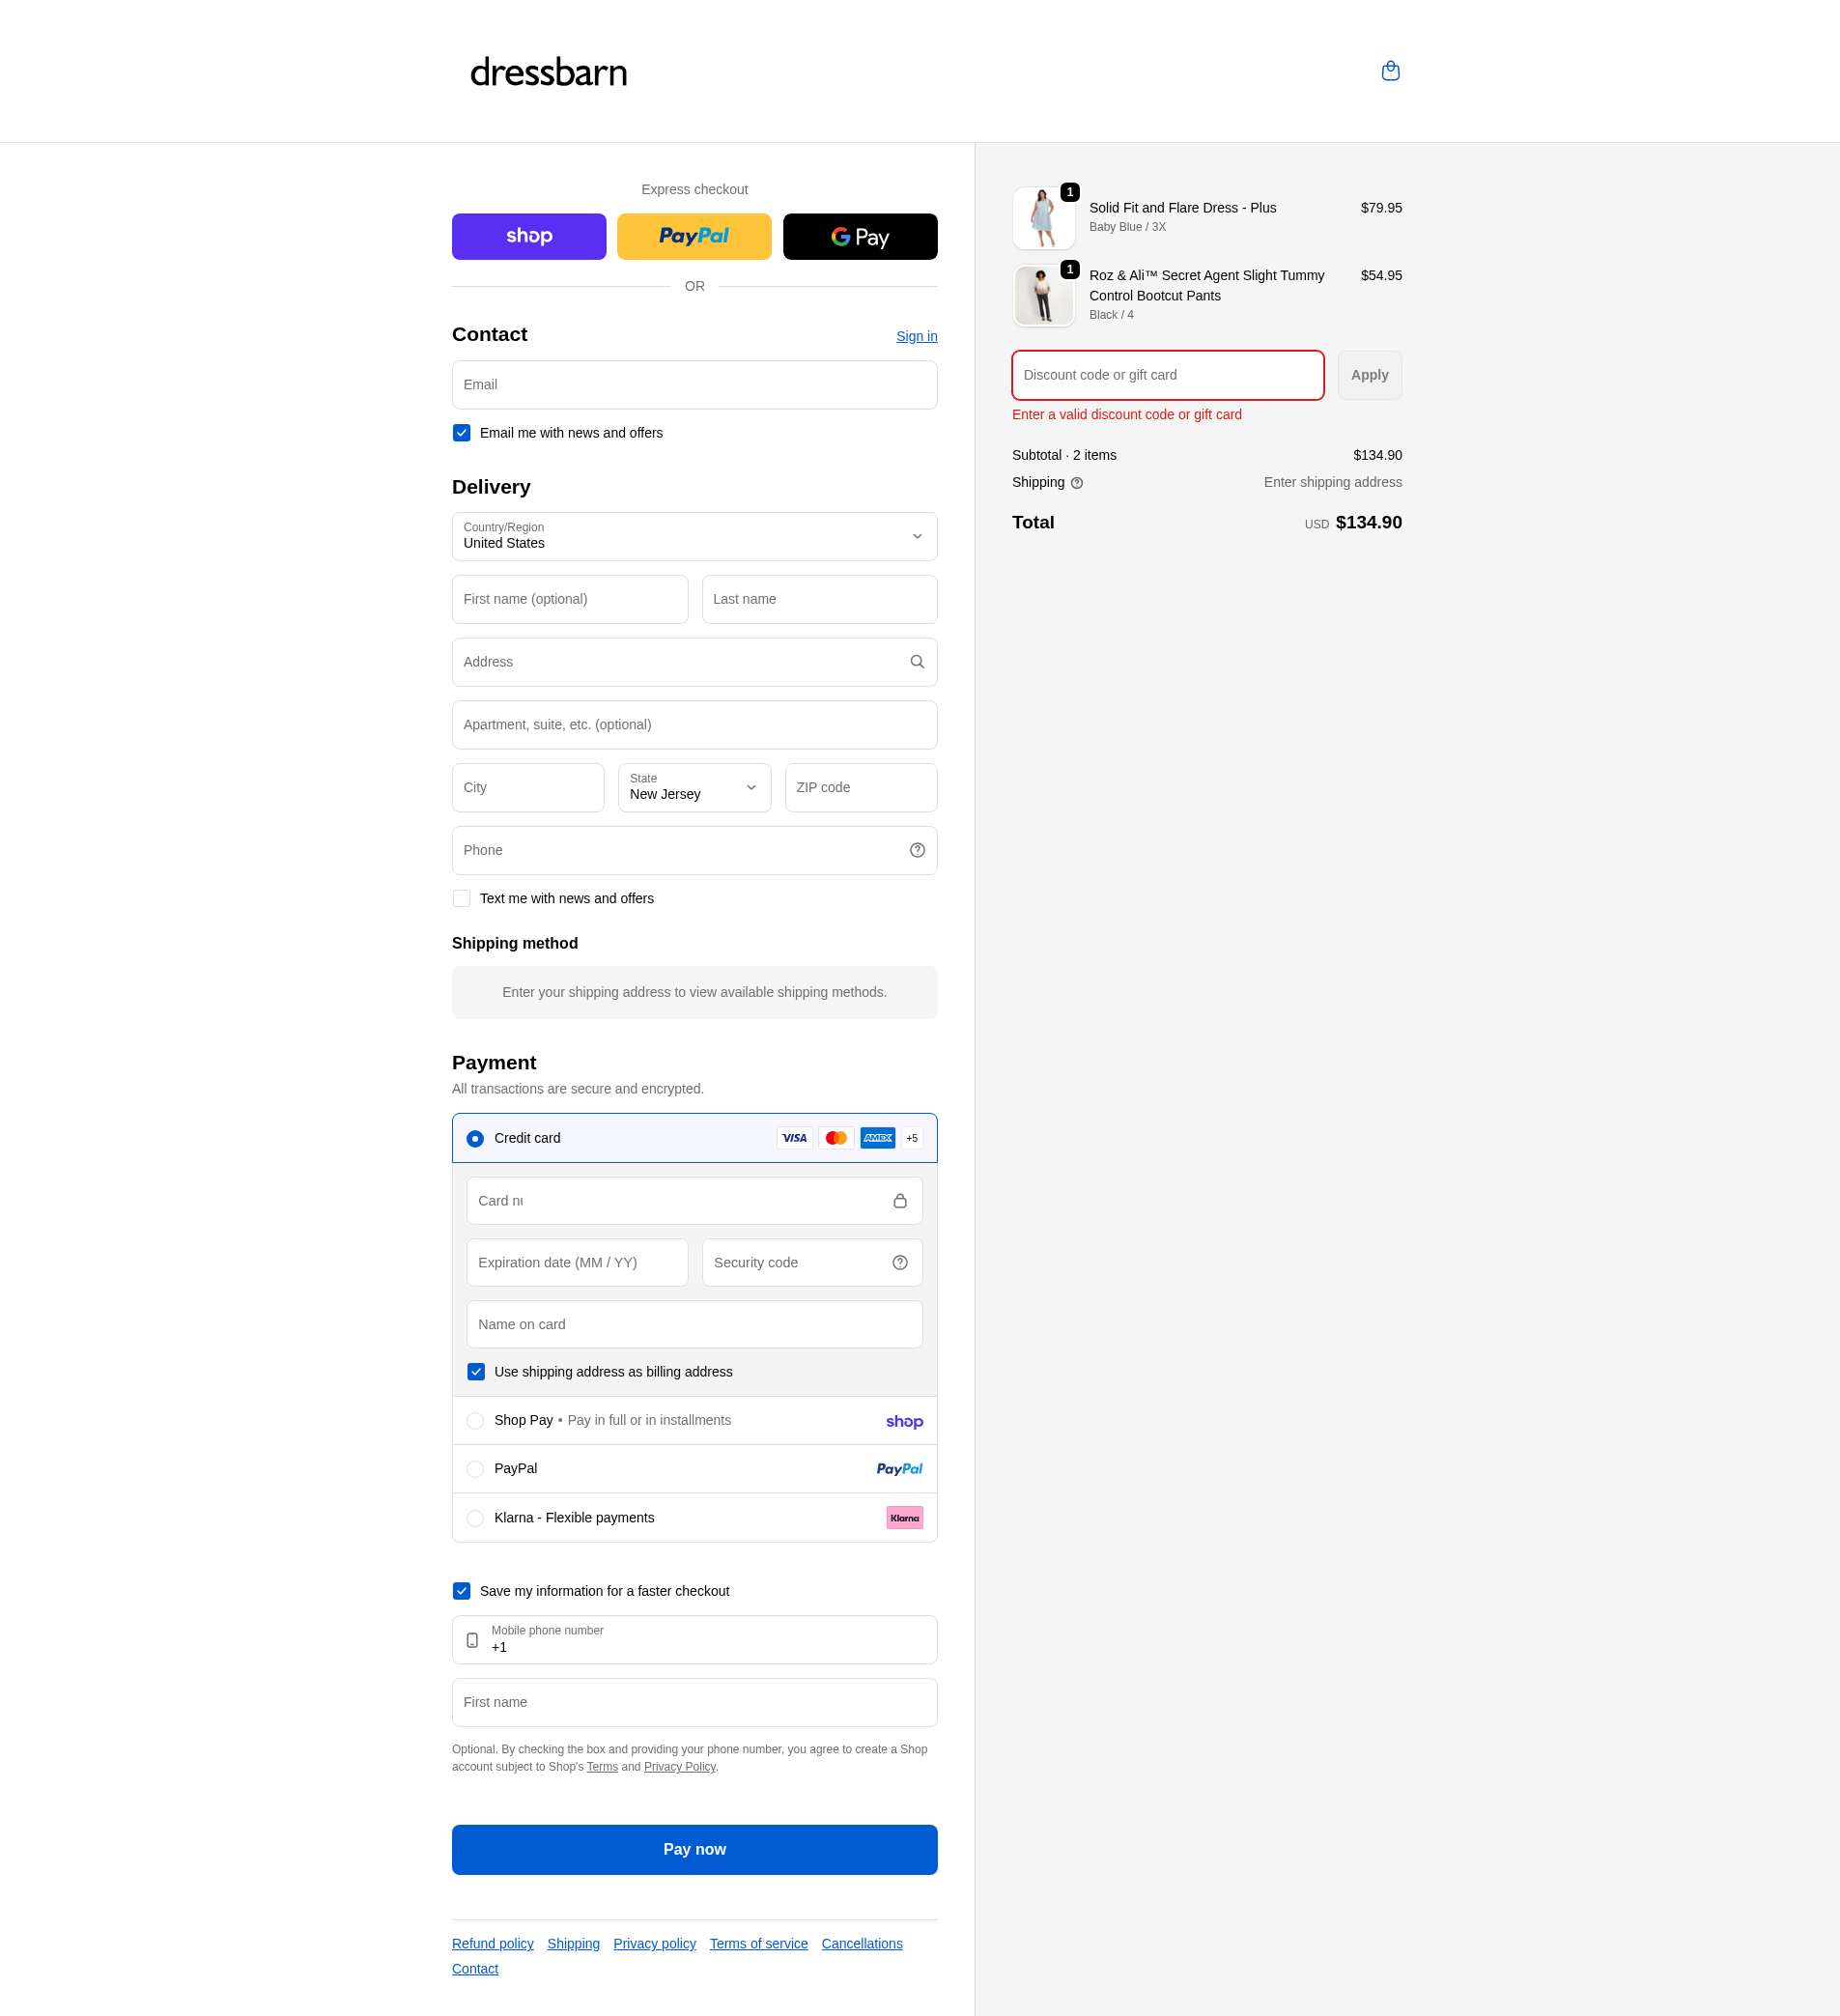Click the Sign in link

tap(916, 336)
